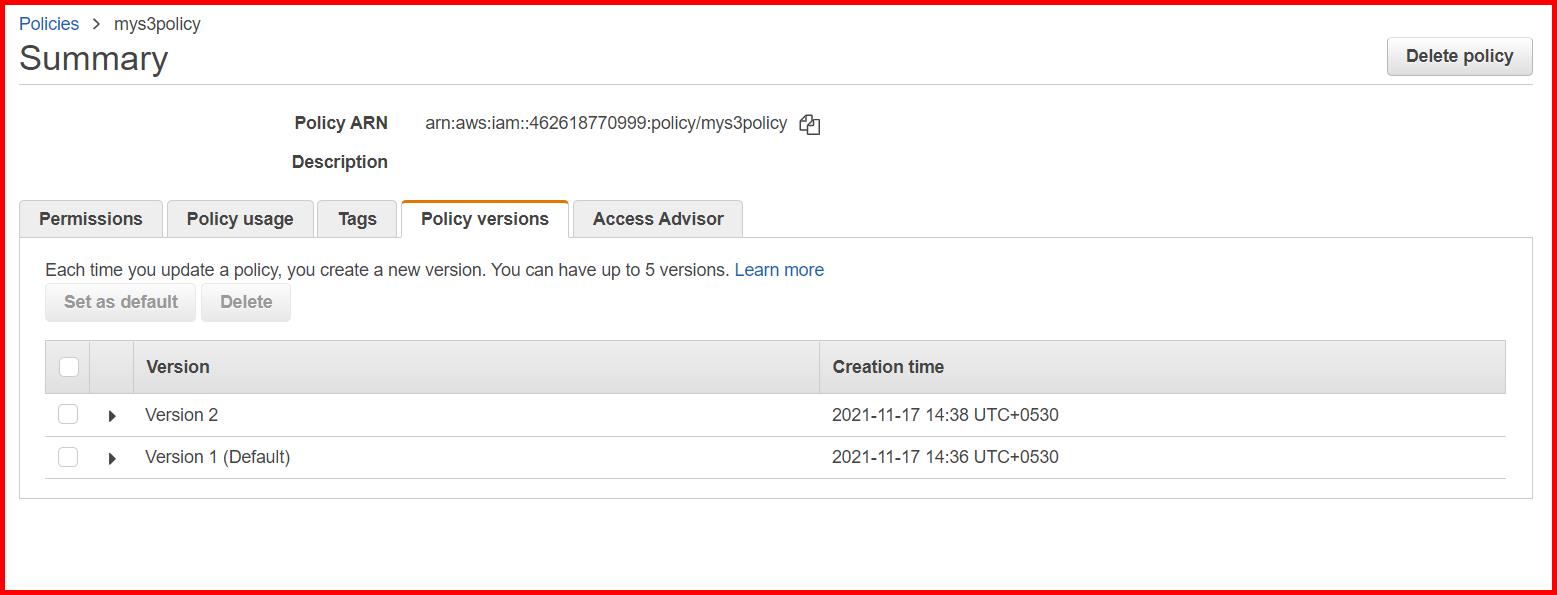Tick the Version 1 (Default) checkbox
Viewport: 1557px width, 595px height.
[x=68, y=457]
